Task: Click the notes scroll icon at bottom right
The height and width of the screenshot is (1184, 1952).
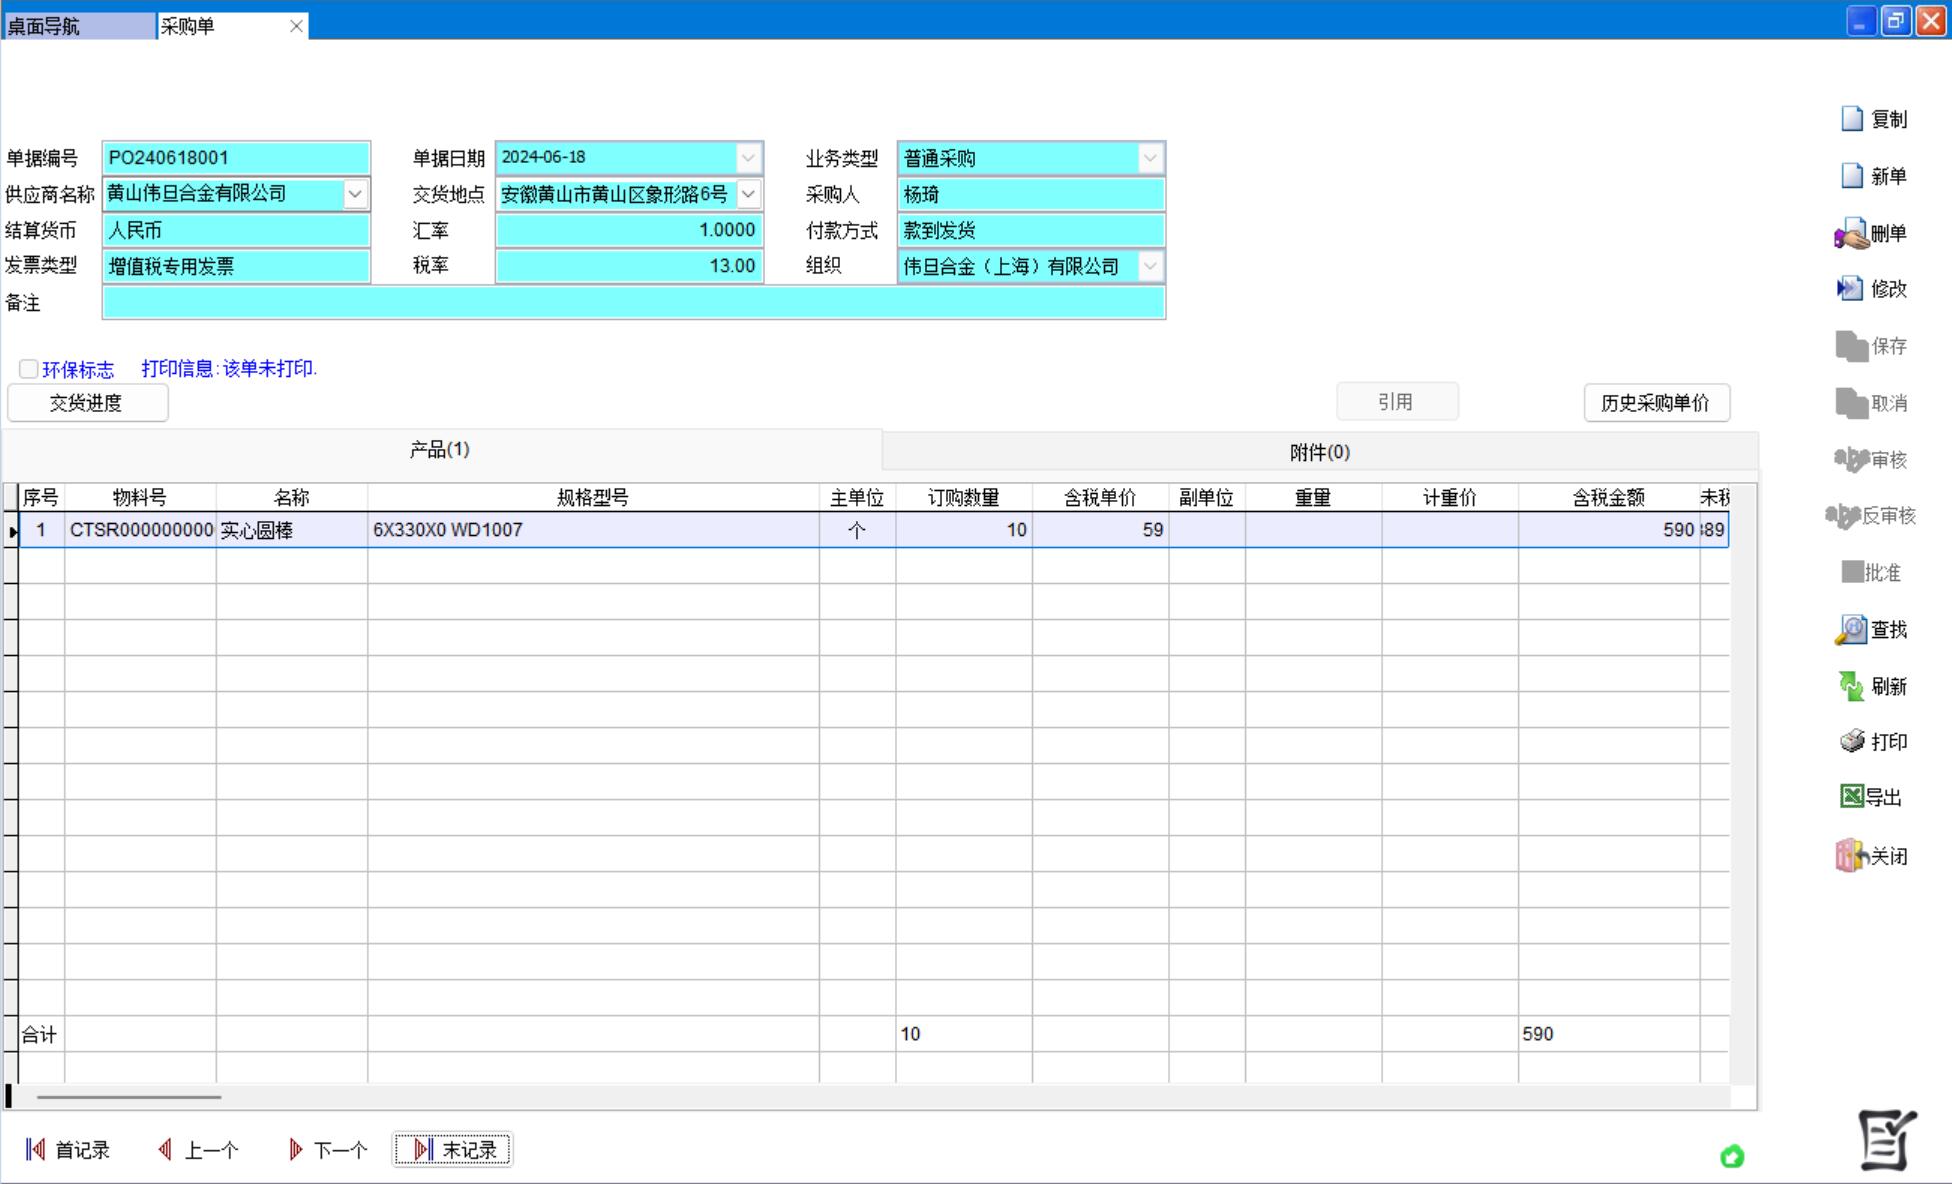Action: (x=1886, y=1140)
